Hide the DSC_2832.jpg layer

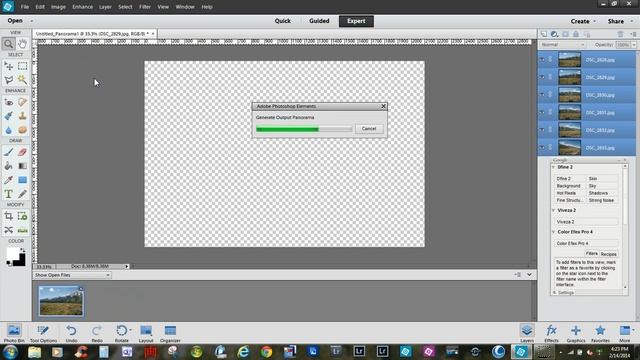(542, 130)
